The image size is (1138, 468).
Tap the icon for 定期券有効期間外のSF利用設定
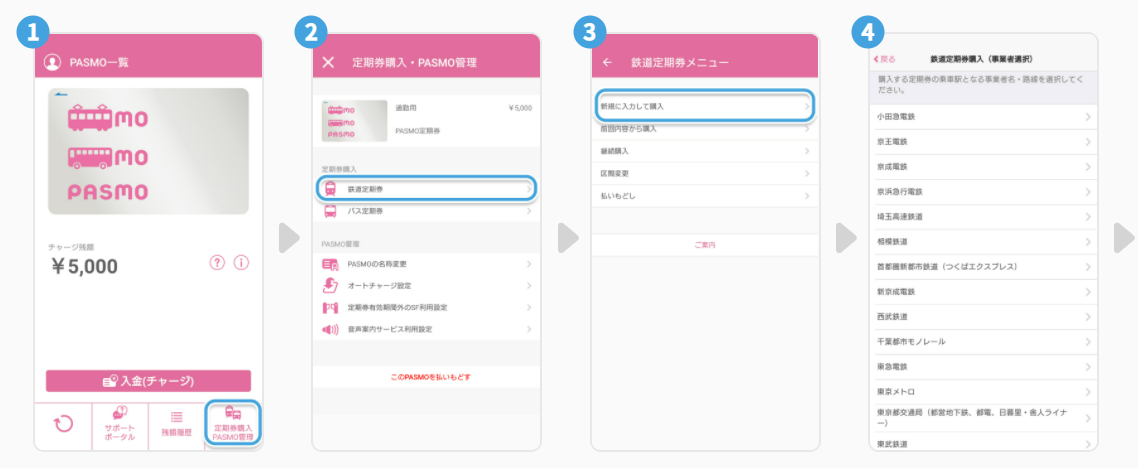click(330, 308)
